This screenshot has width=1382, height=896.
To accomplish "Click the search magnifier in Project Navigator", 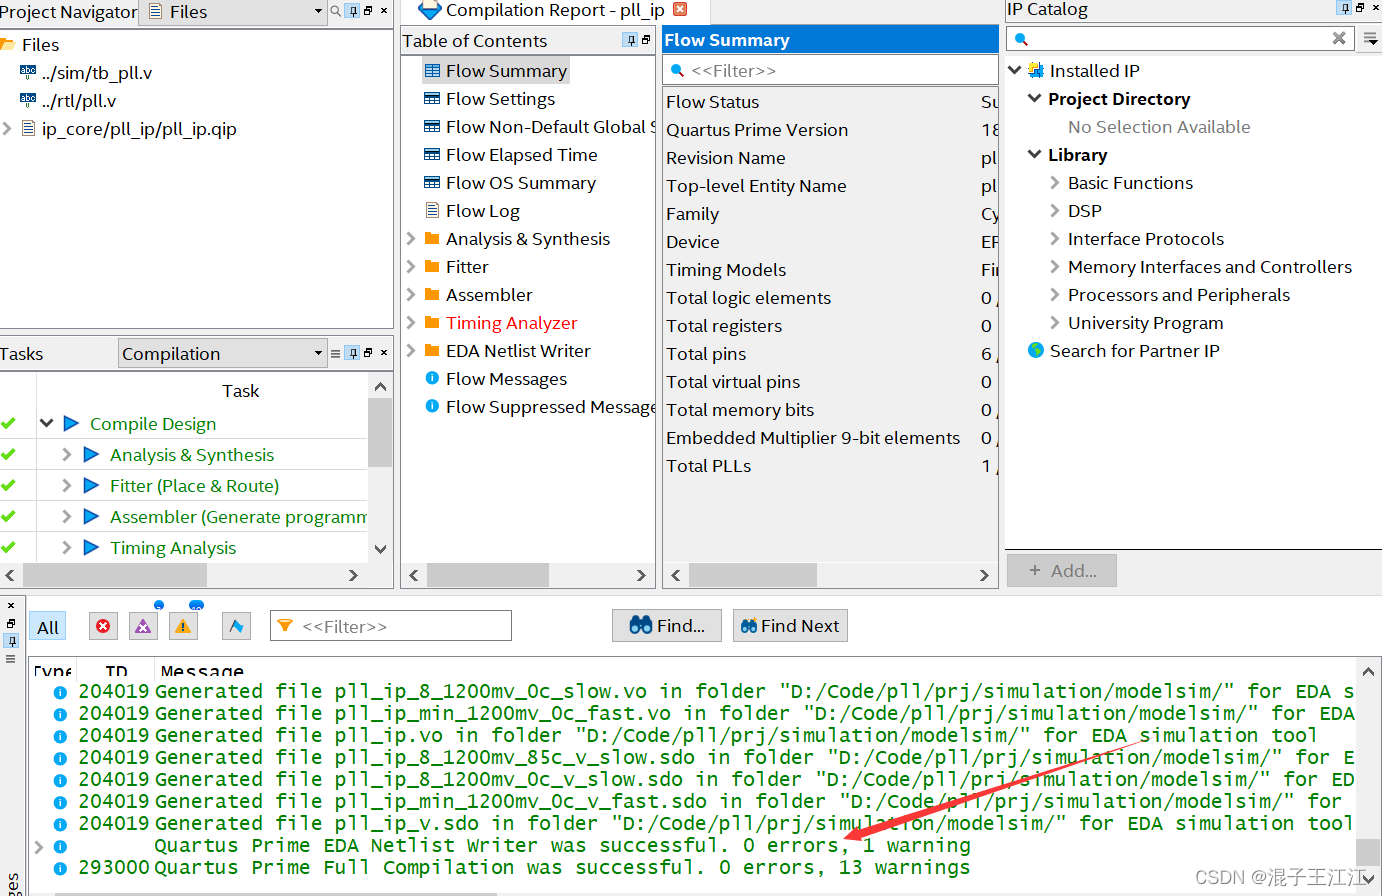I will coord(336,11).
